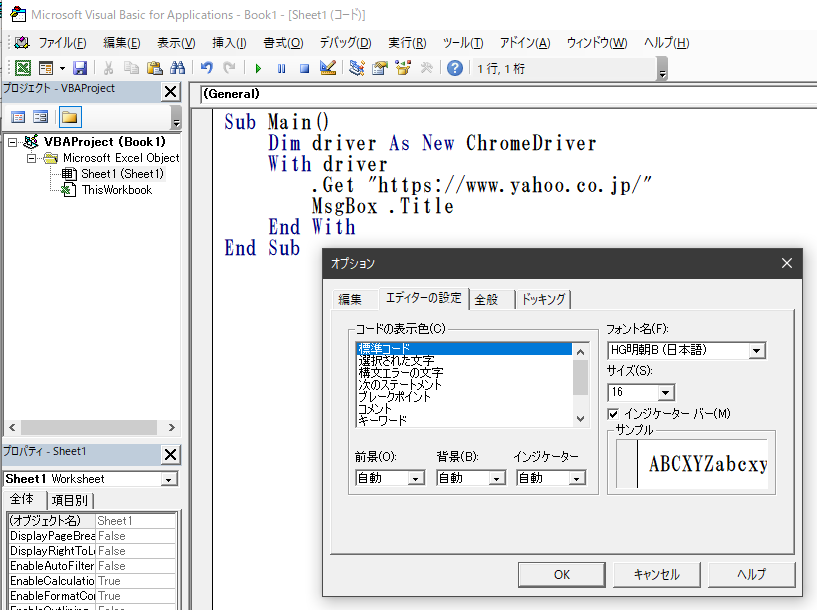Close the オプション dialog

[x=787, y=264]
